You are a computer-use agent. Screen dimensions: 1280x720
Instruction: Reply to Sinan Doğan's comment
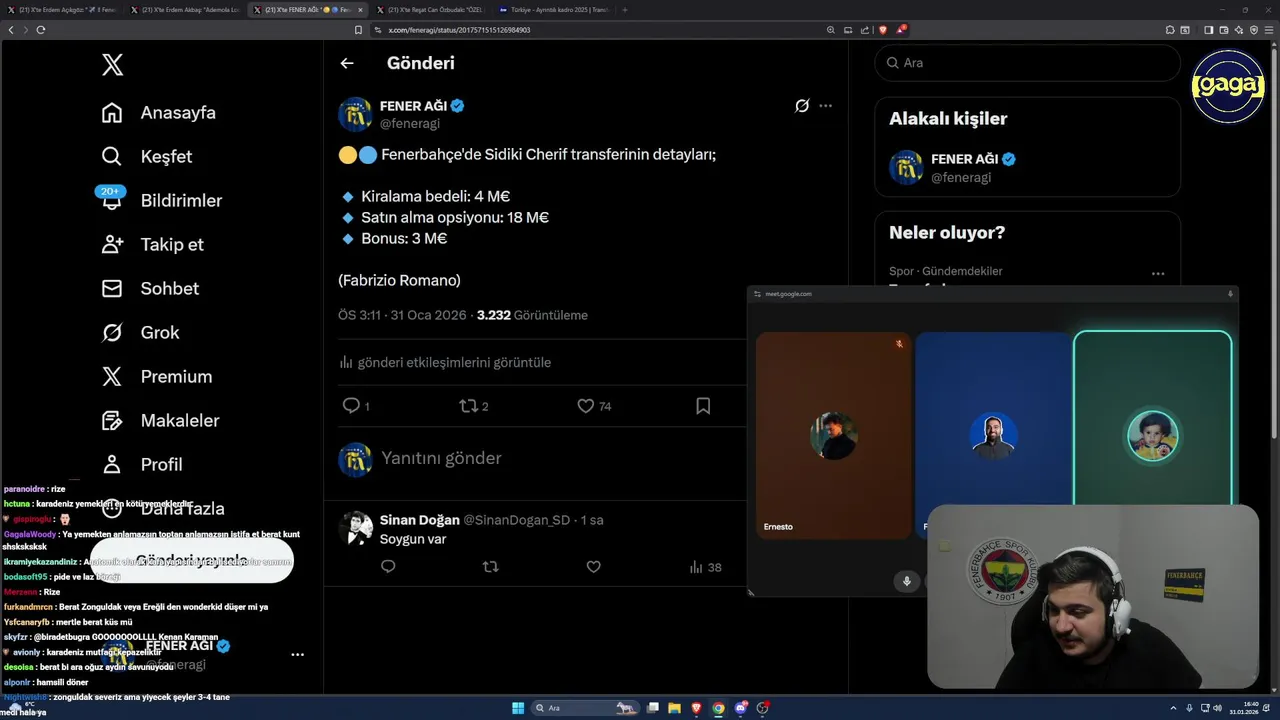click(x=388, y=567)
